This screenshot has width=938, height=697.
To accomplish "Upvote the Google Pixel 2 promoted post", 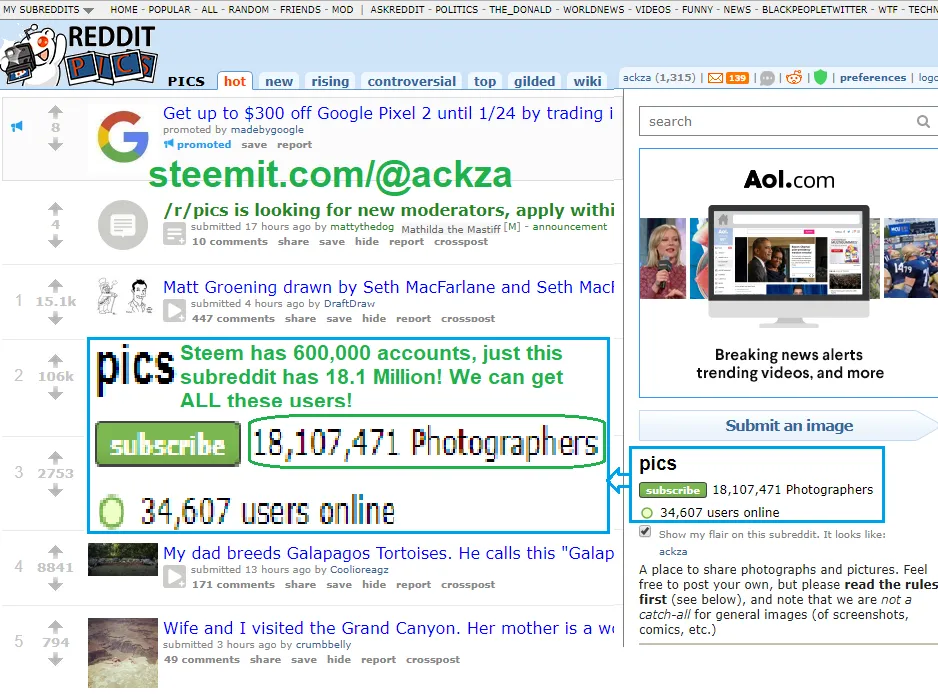I will pos(55,111).
